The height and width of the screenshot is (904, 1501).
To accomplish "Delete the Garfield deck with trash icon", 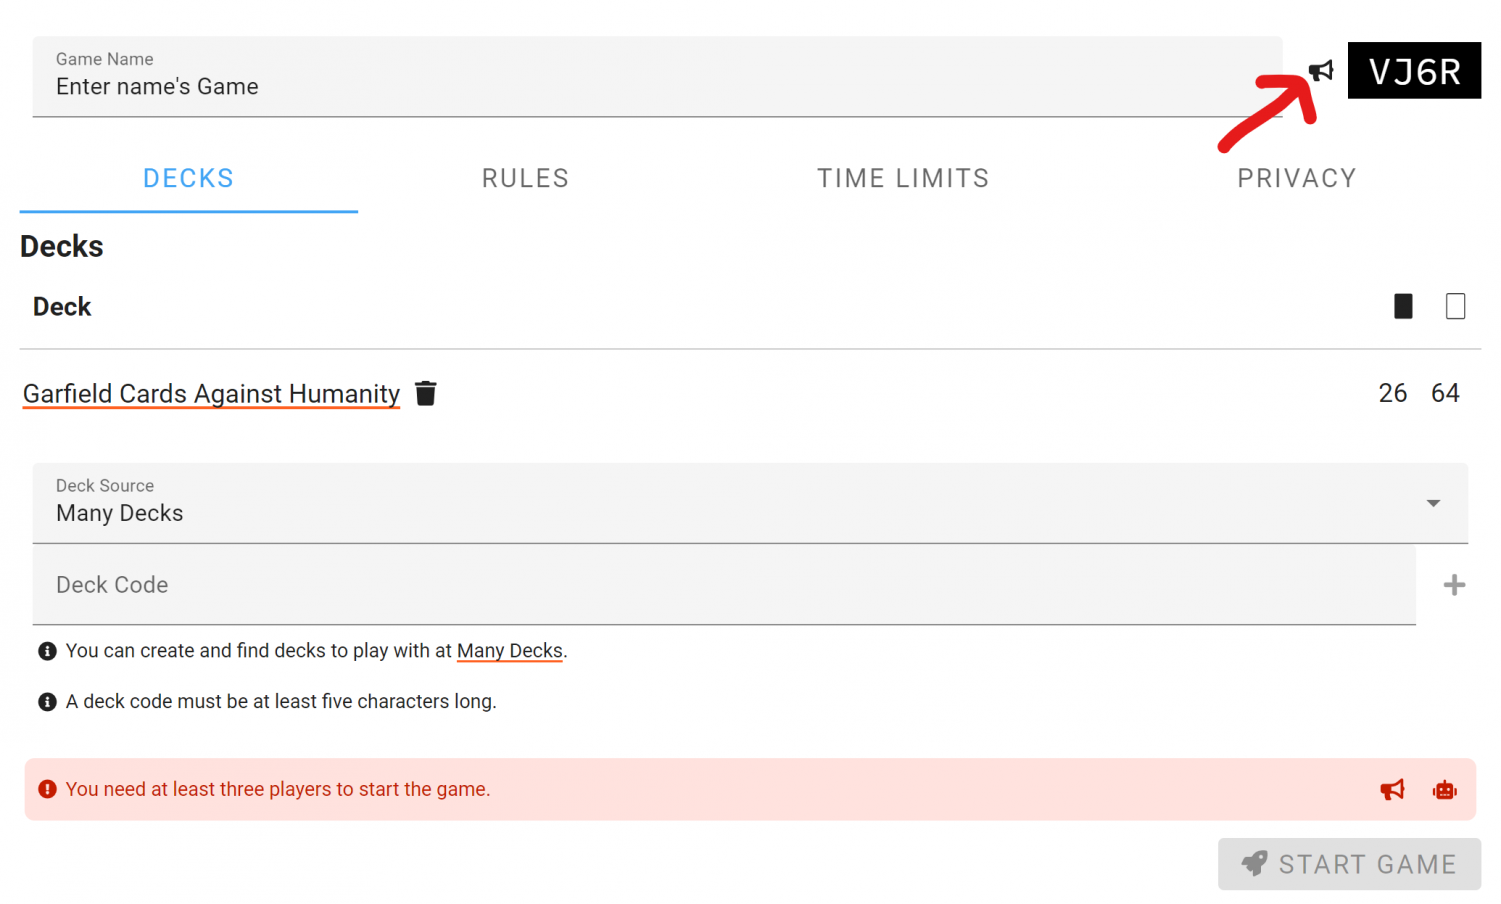I will pos(426,394).
